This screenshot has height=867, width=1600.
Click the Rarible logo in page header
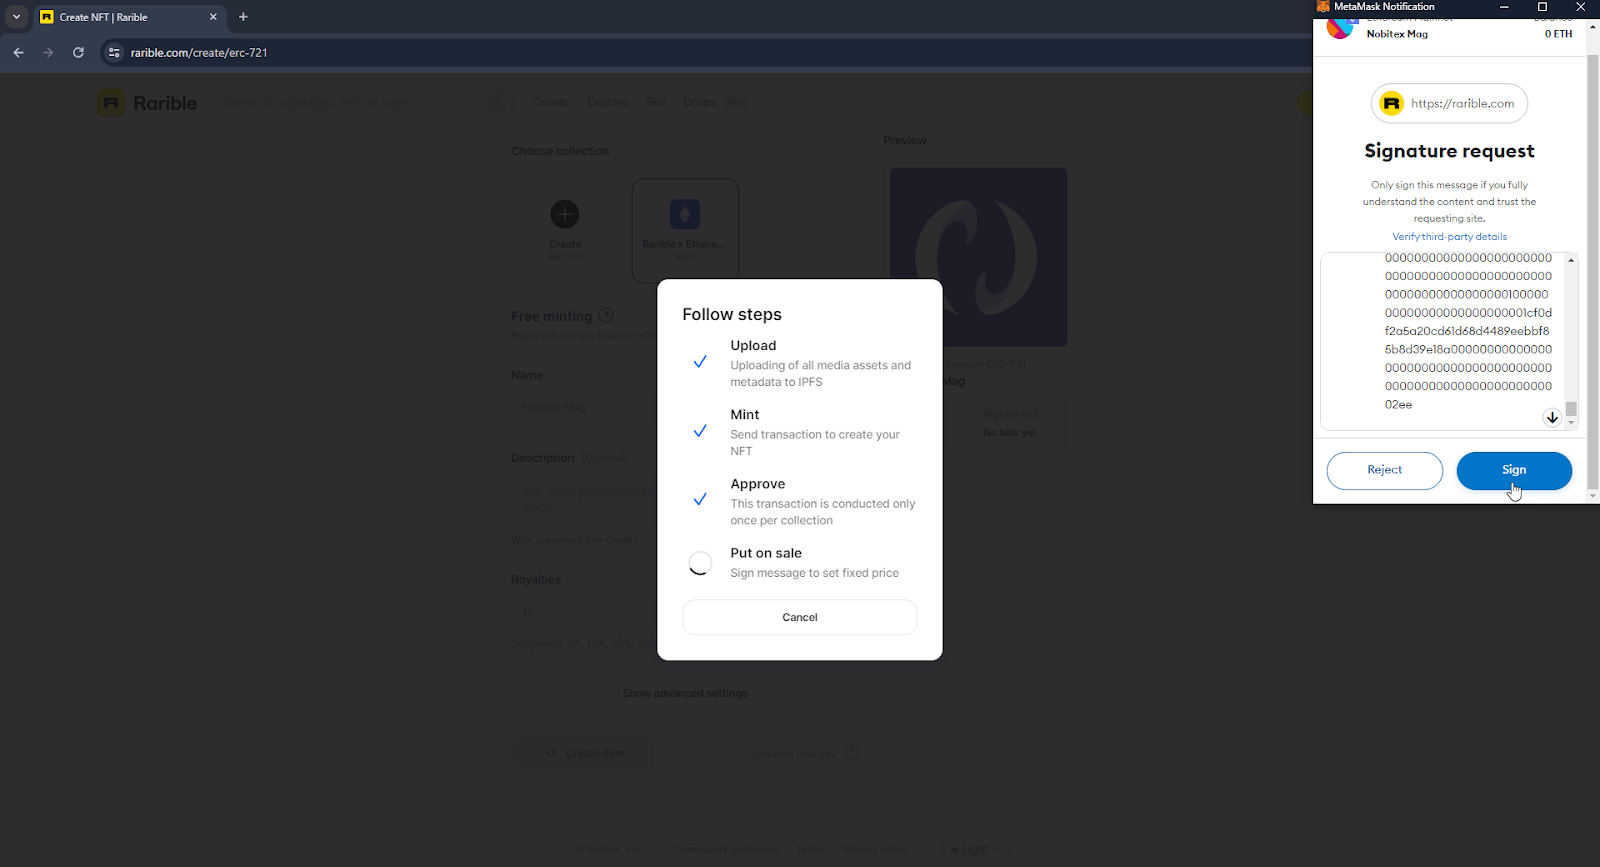pos(147,103)
